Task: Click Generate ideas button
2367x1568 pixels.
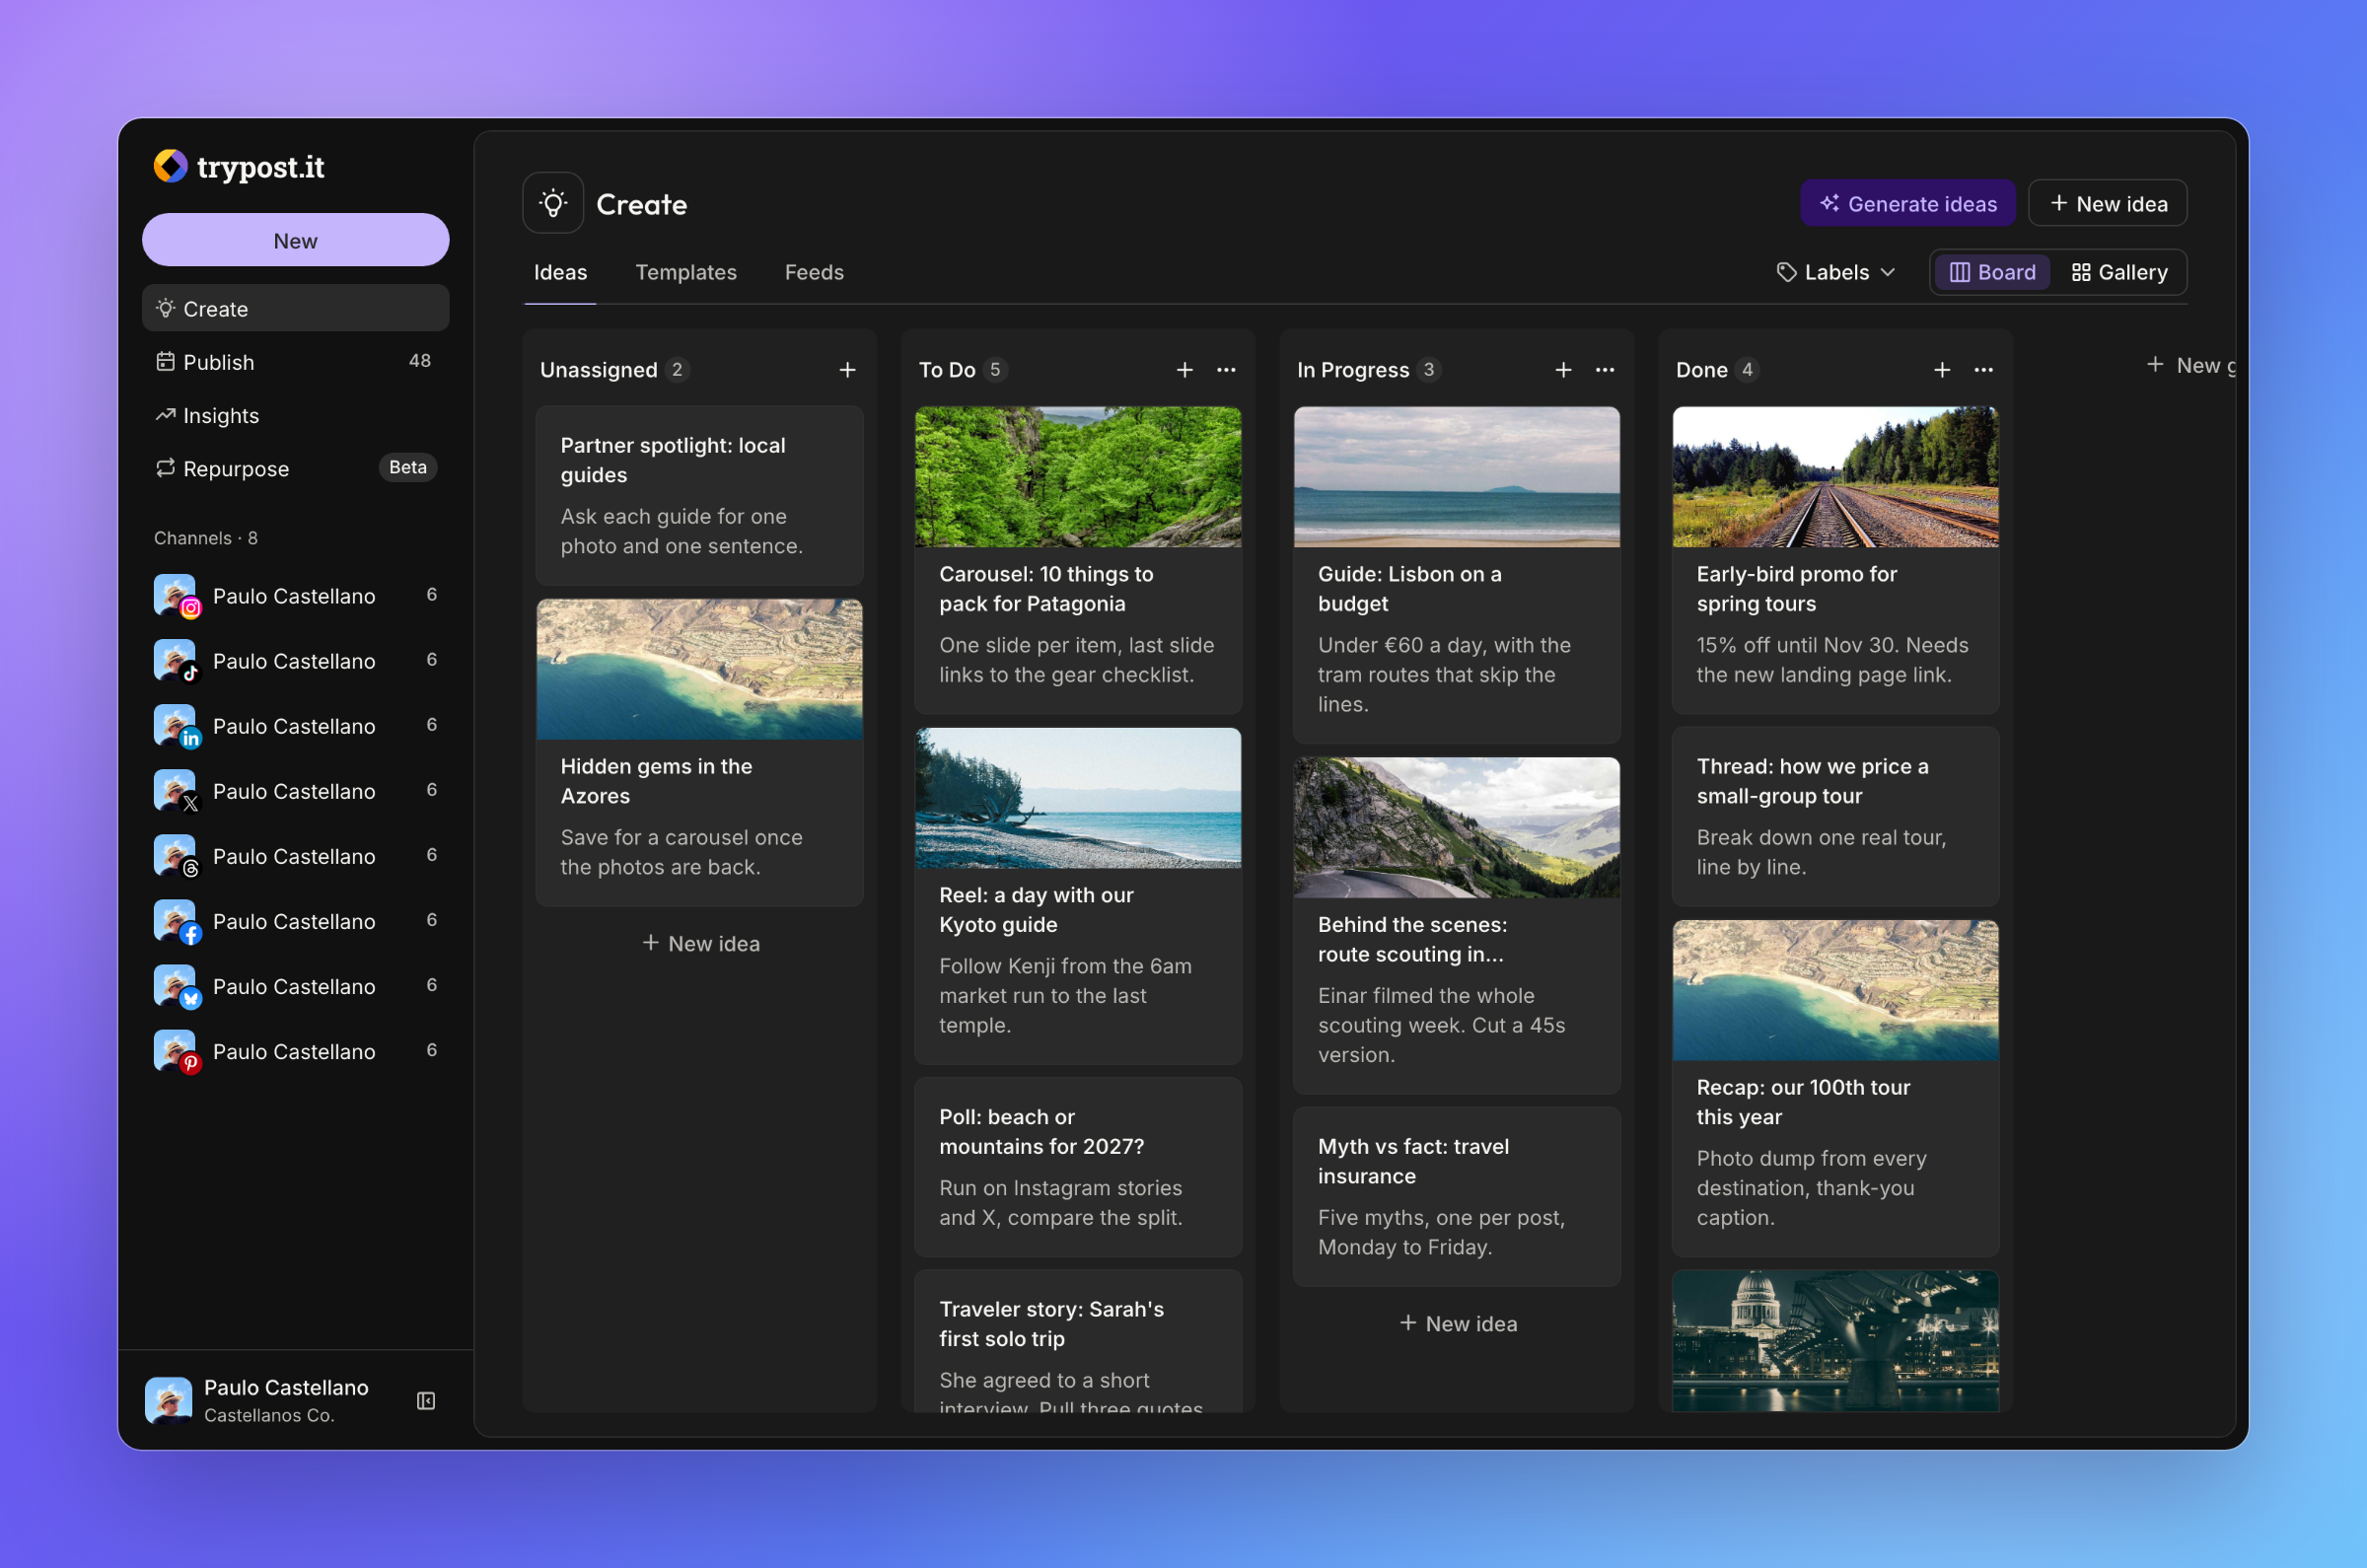Action: (x=1908, y=204)
